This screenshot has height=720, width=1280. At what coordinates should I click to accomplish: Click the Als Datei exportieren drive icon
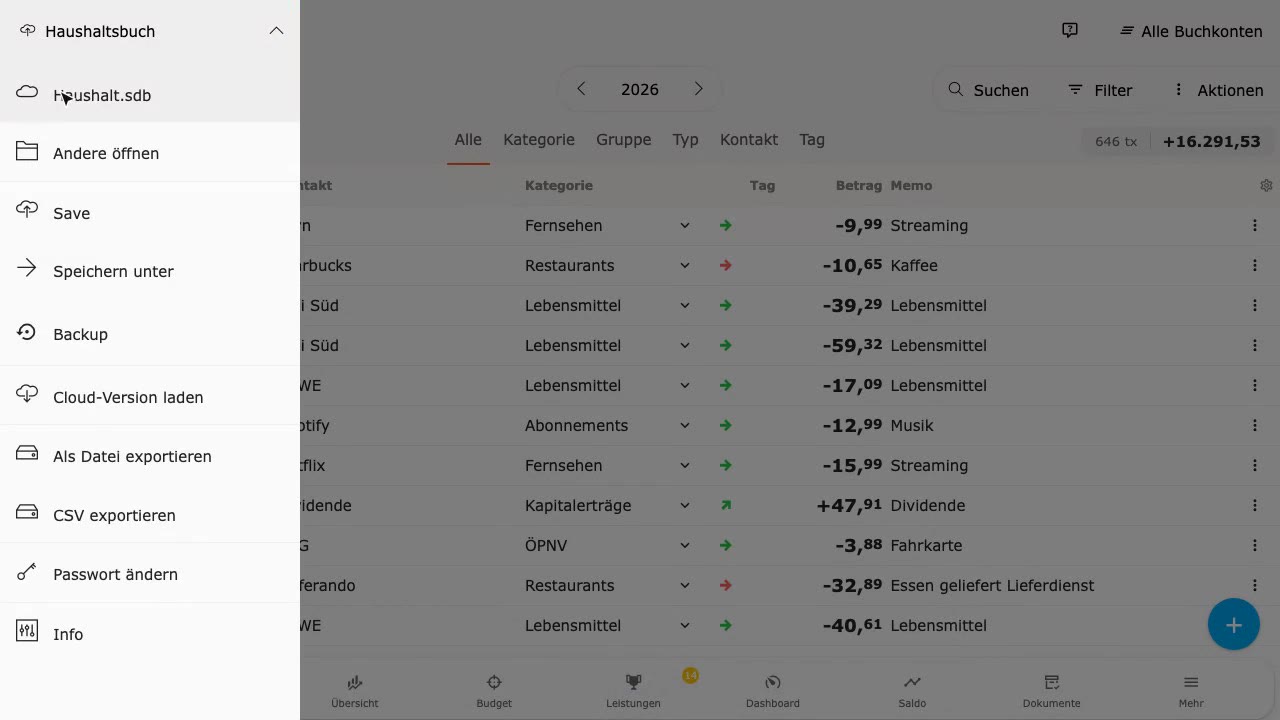[x=27, y=455]
